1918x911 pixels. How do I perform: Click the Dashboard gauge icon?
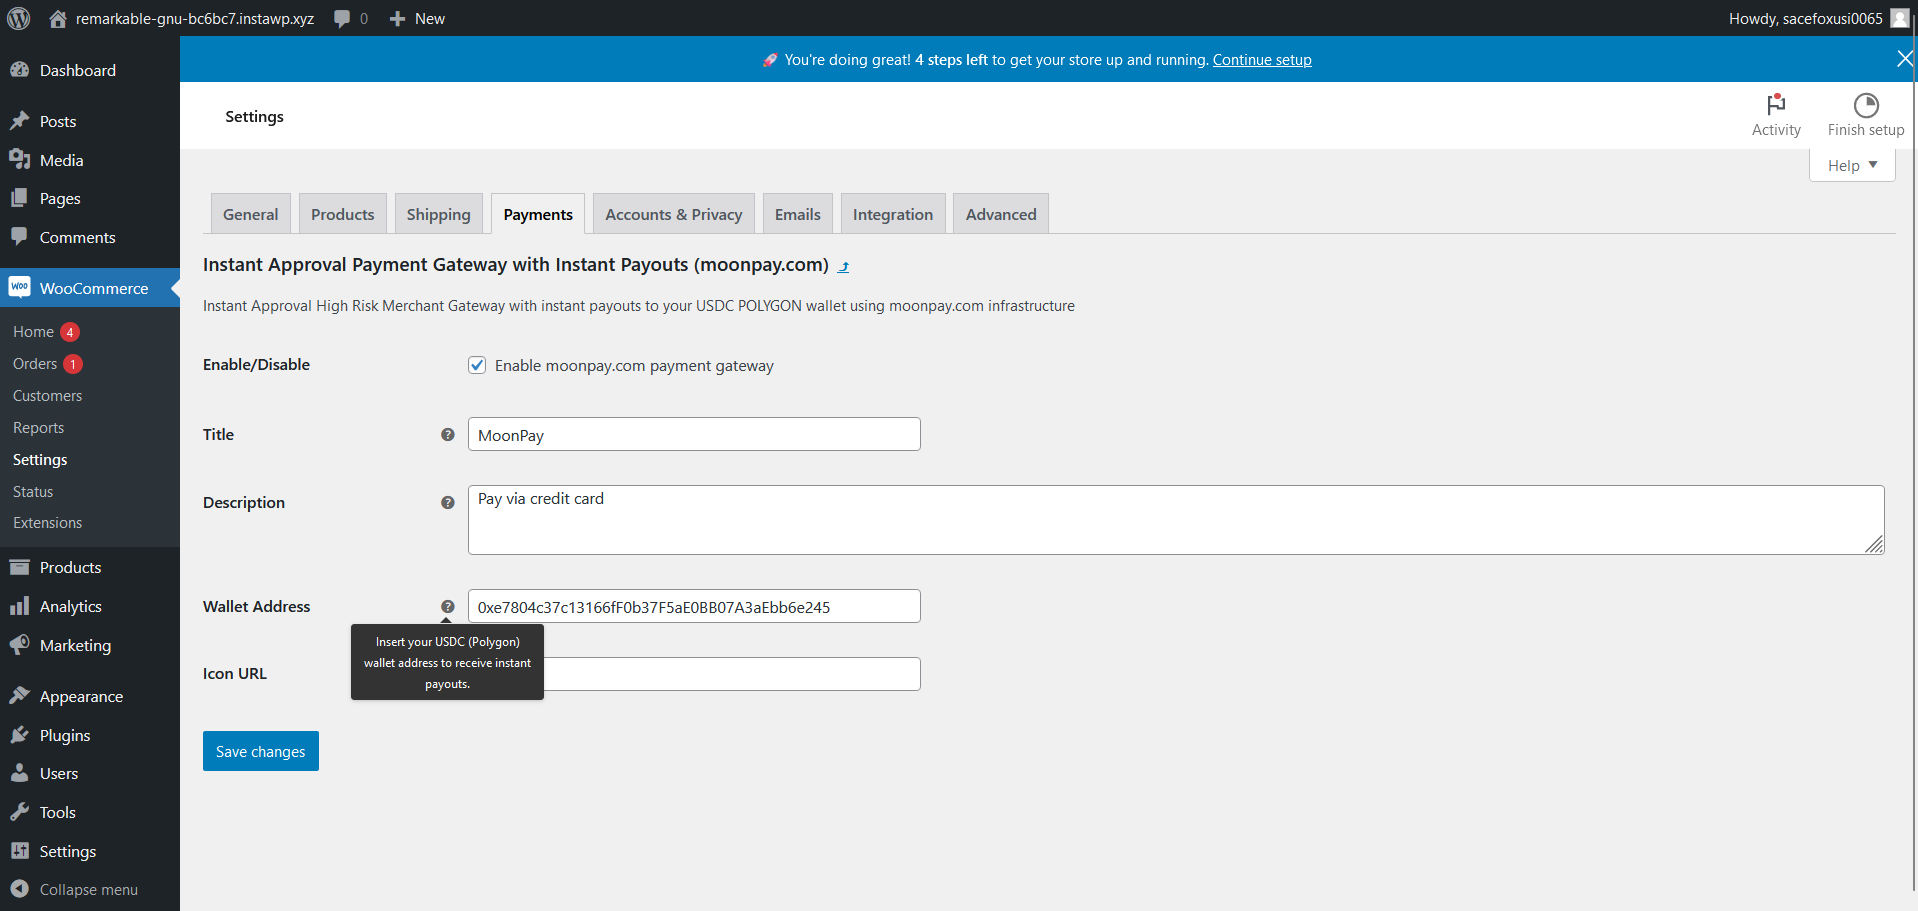tap(19, 70)
